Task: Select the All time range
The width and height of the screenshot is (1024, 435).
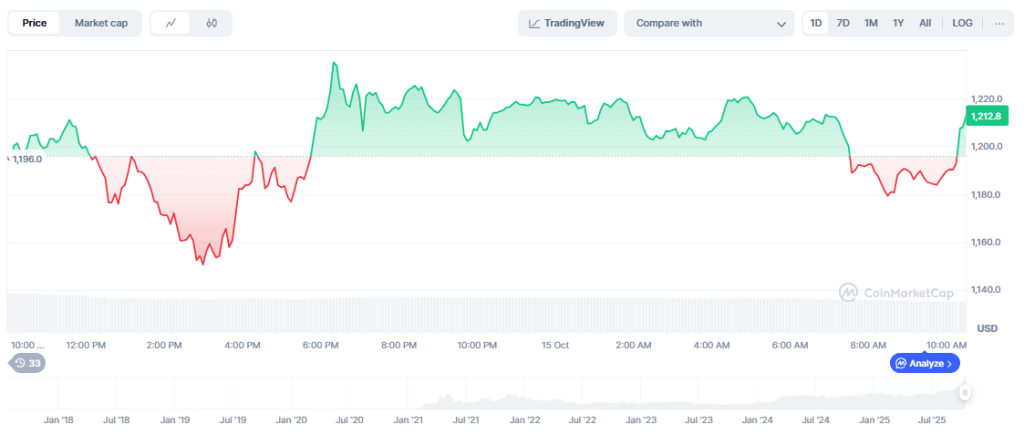Action: coord(925,23)
